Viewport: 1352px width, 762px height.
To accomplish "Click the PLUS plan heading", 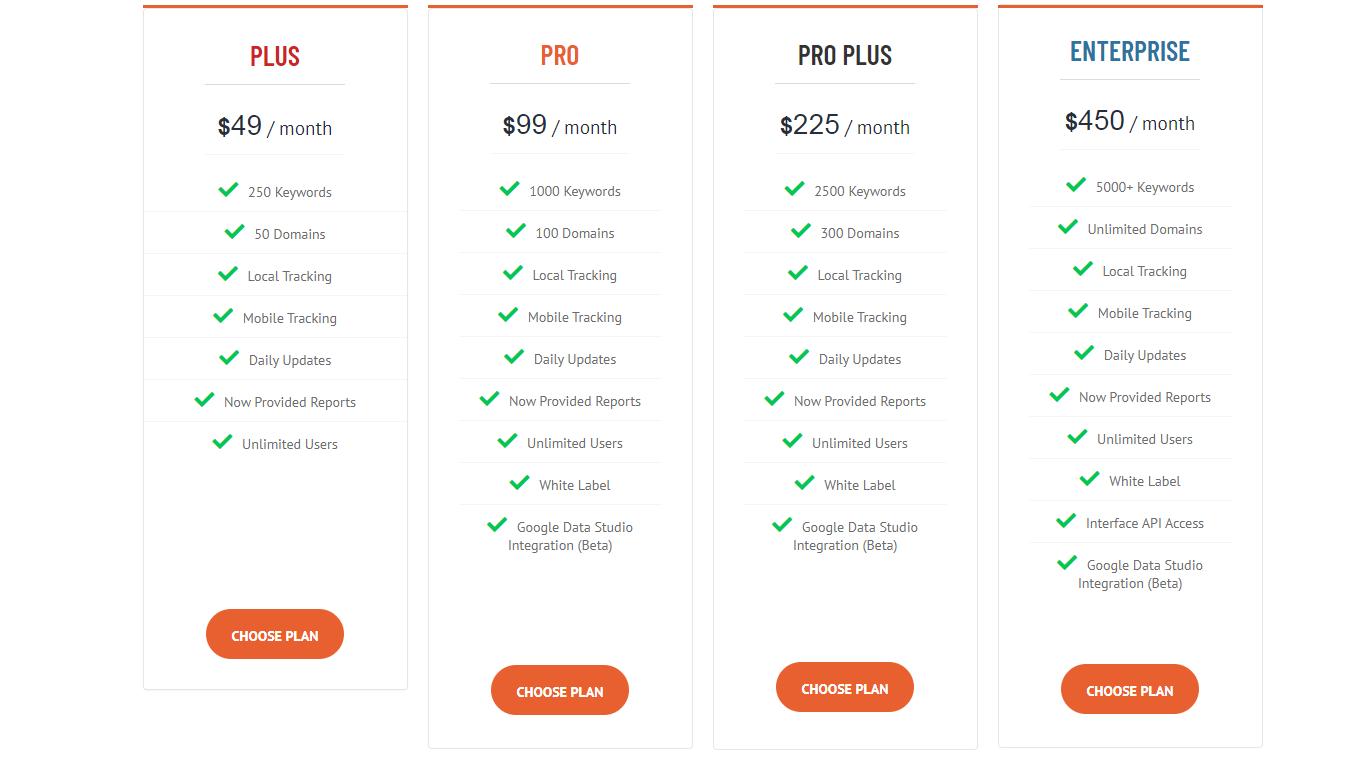I will pyautogui.click(x=275, y=56).
